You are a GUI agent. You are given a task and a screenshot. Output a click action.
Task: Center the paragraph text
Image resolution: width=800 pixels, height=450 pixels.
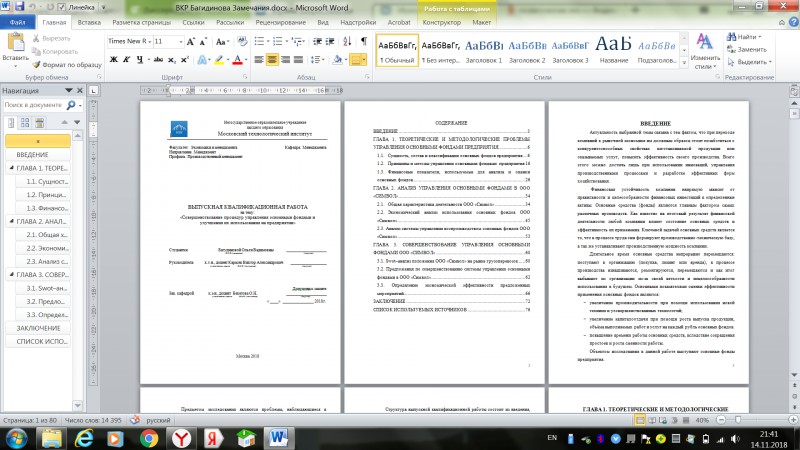point(272,60)
